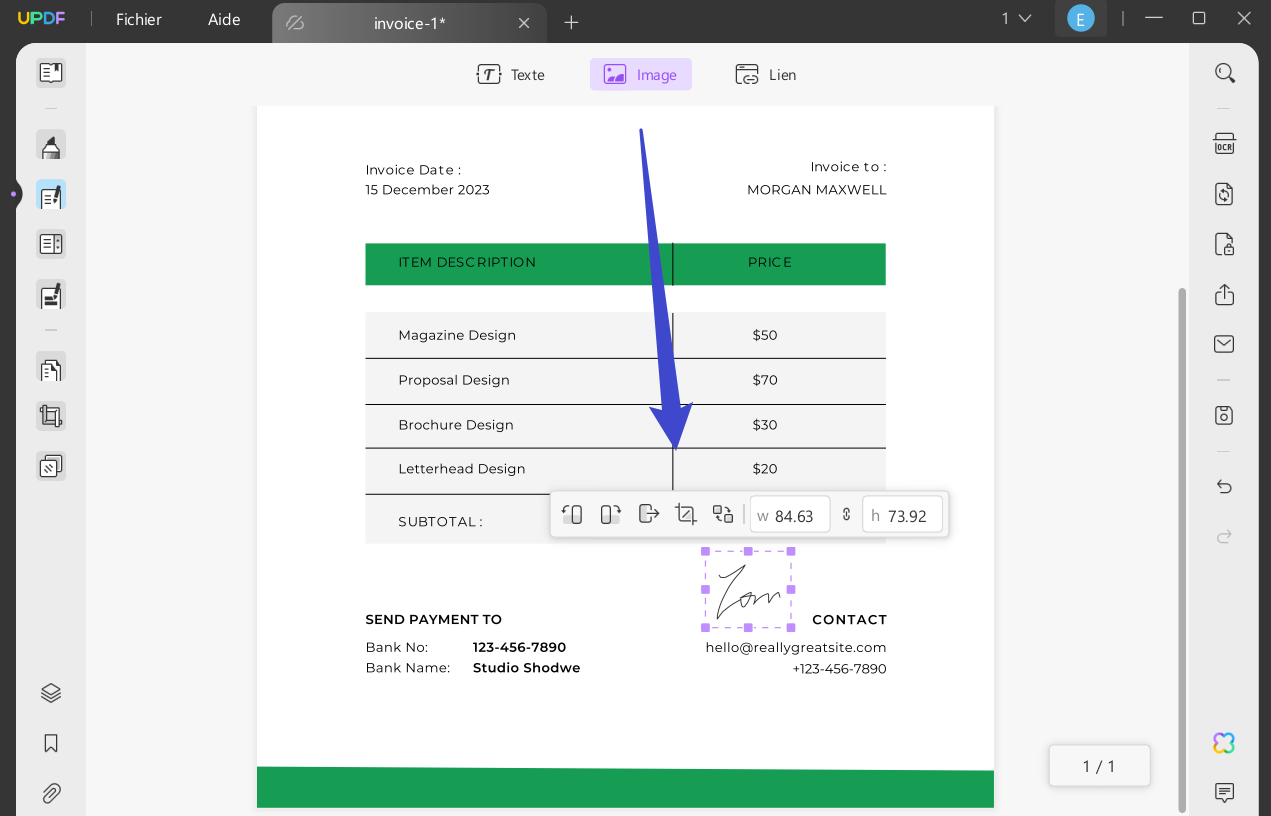Click the Studio Shodwe bank name
The width and height of the screenshot is (1271, 816).
tap(526, 668)
